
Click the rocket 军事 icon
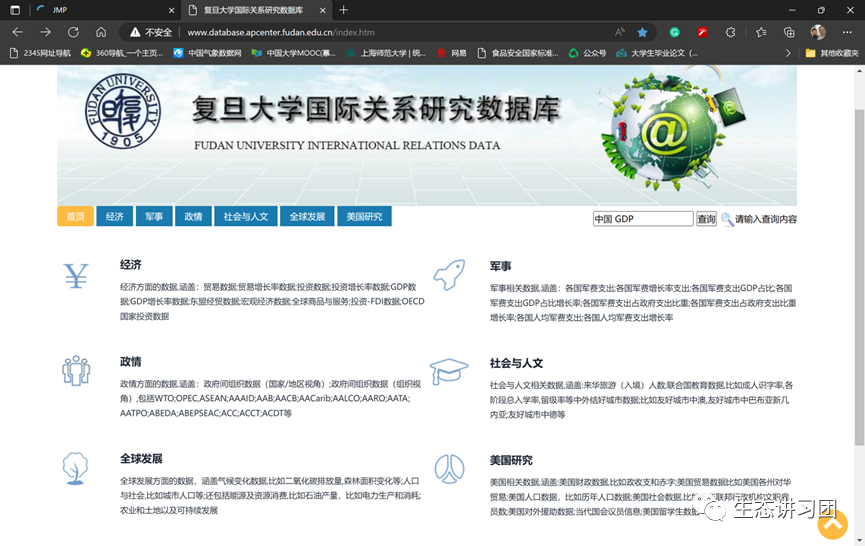[x=449, y=275]
